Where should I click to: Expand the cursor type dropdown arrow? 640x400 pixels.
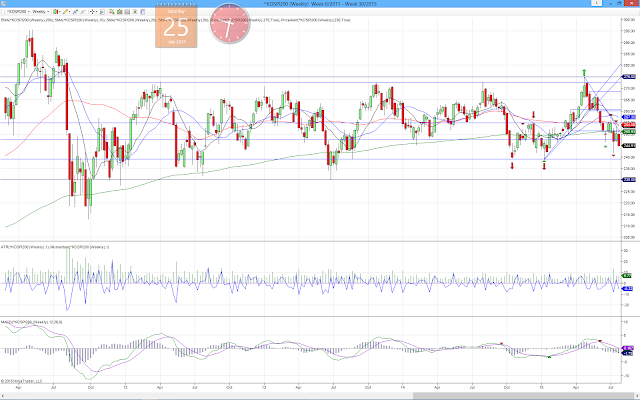click(96, 12)
